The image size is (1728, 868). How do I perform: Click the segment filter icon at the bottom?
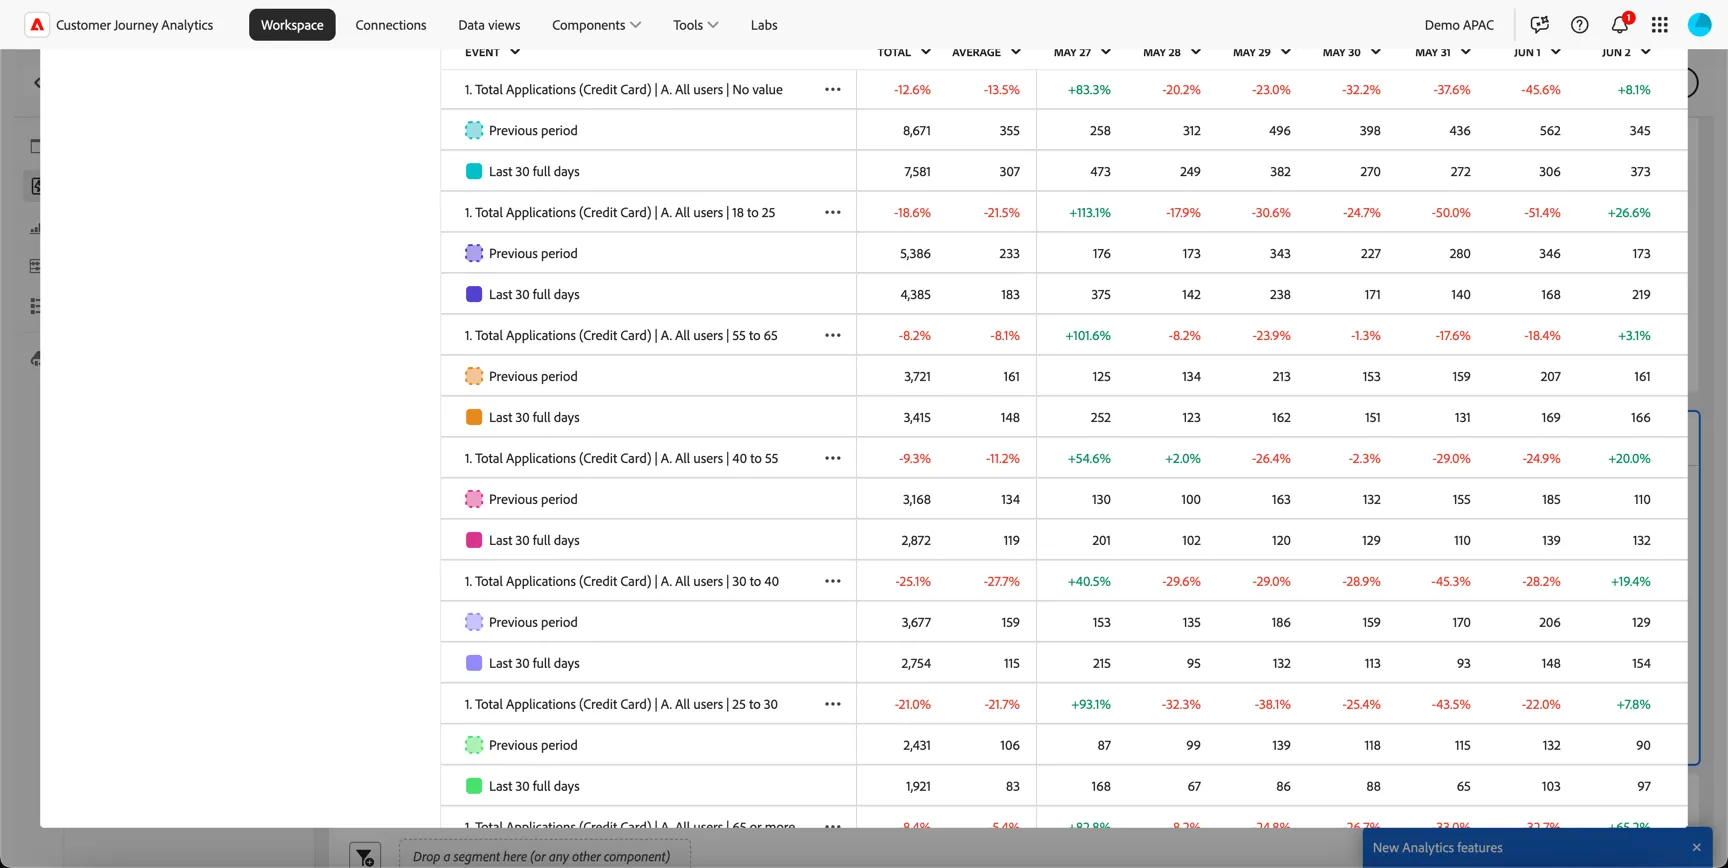365,856
